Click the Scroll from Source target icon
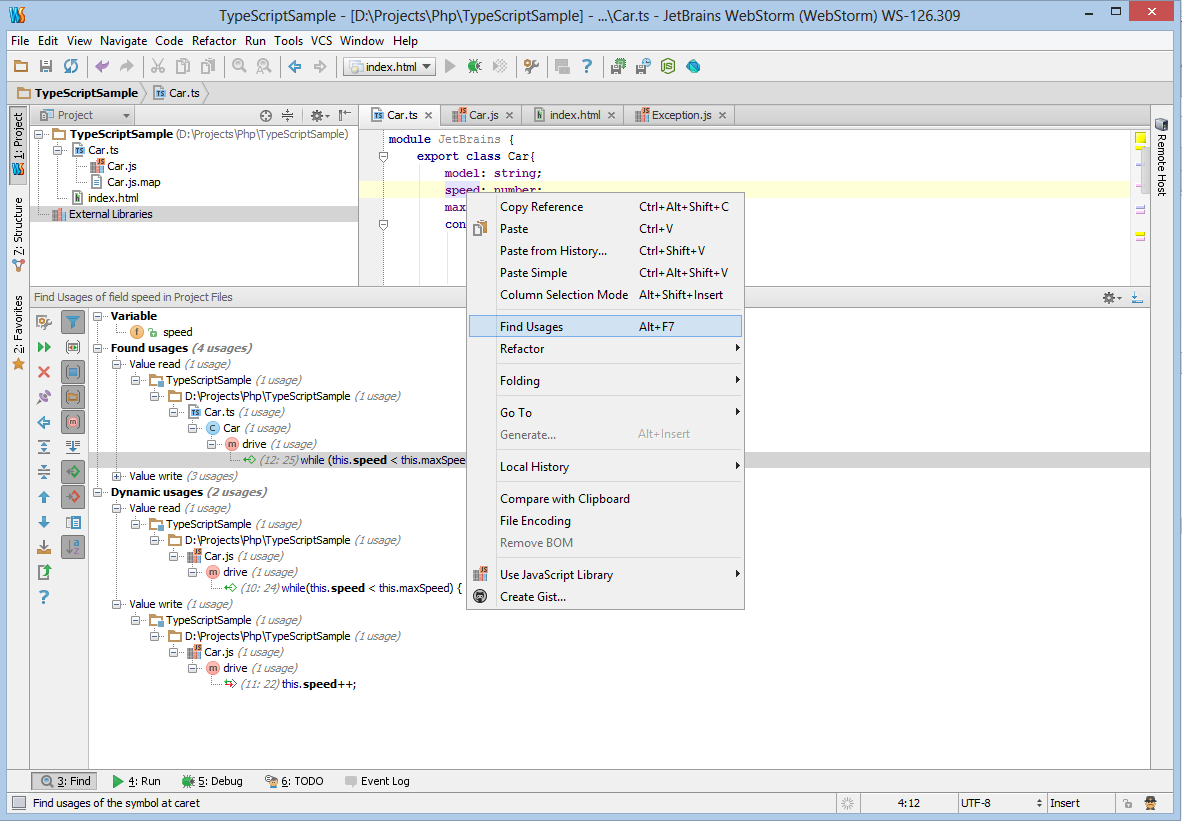The height and width of the screenshot is (821, 1182). (x=265, y=115)
